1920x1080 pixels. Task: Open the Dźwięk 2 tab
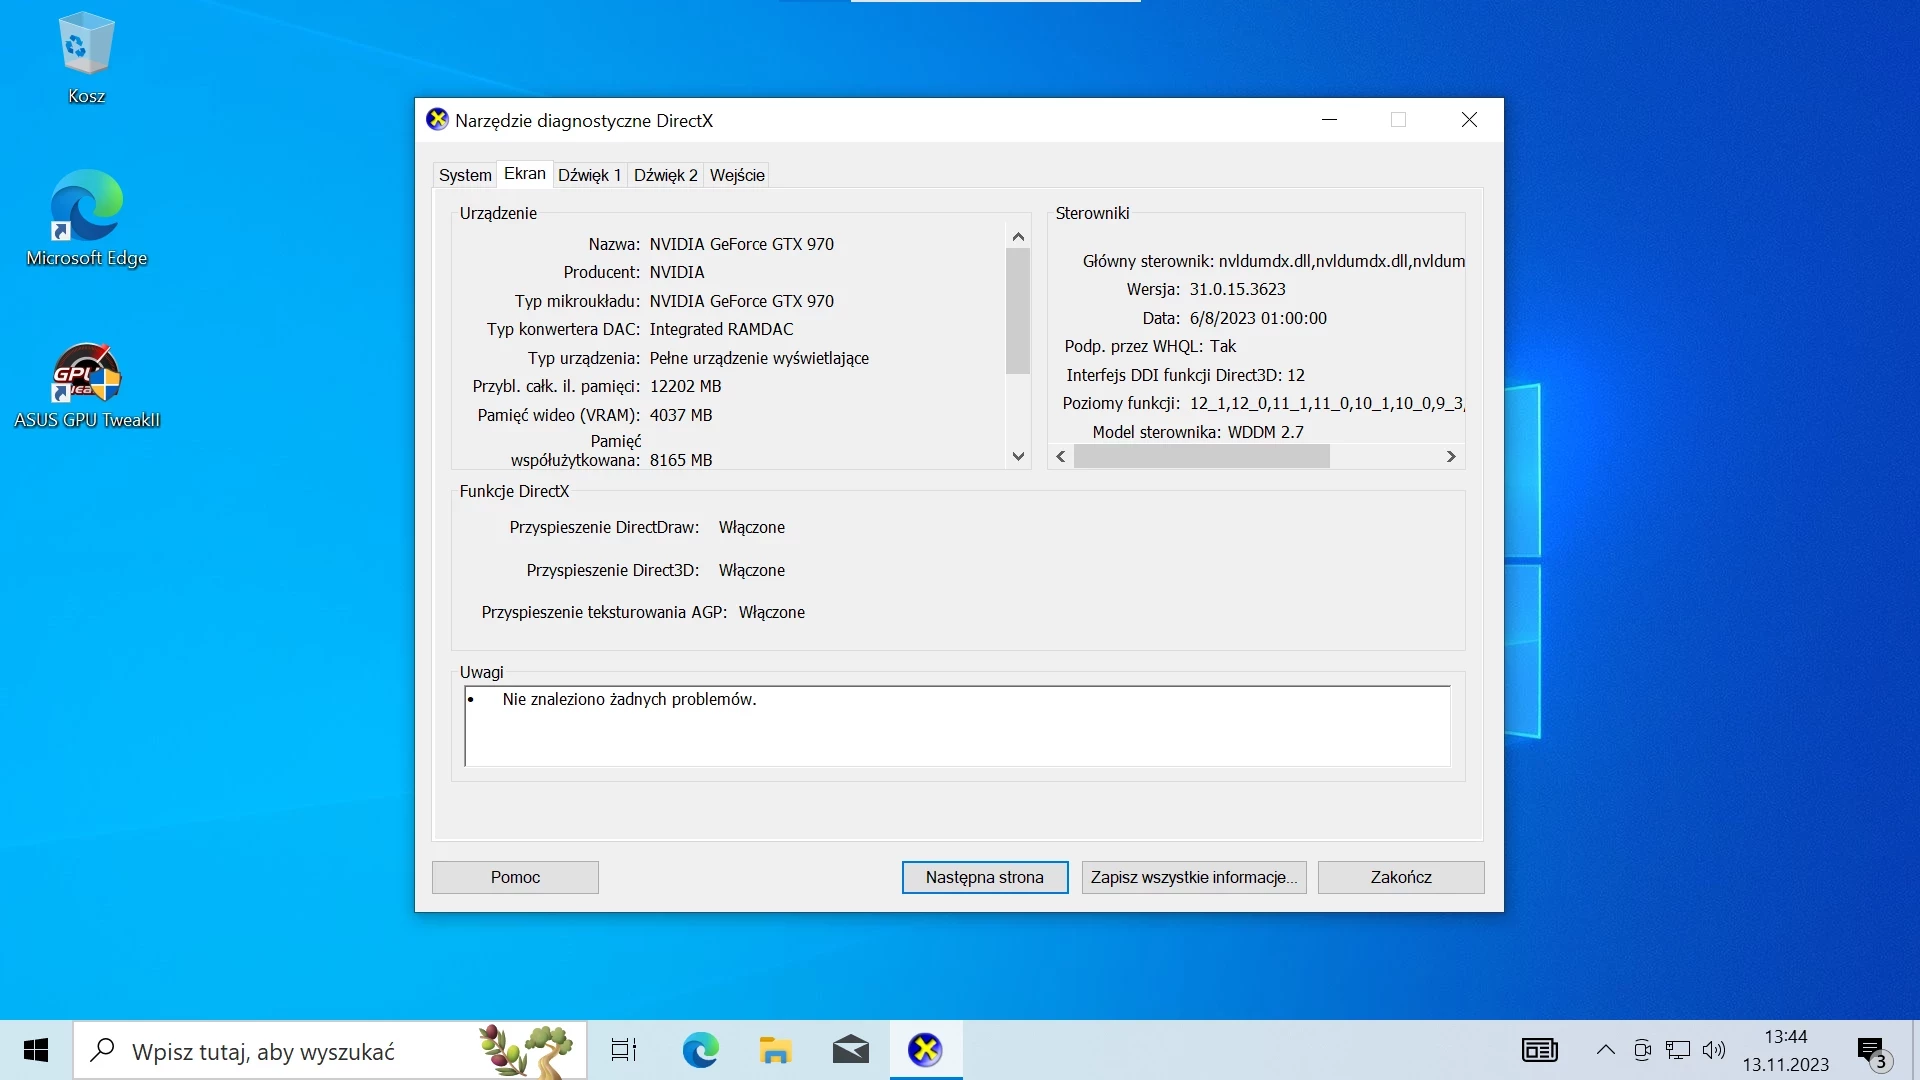coord(666,175)
